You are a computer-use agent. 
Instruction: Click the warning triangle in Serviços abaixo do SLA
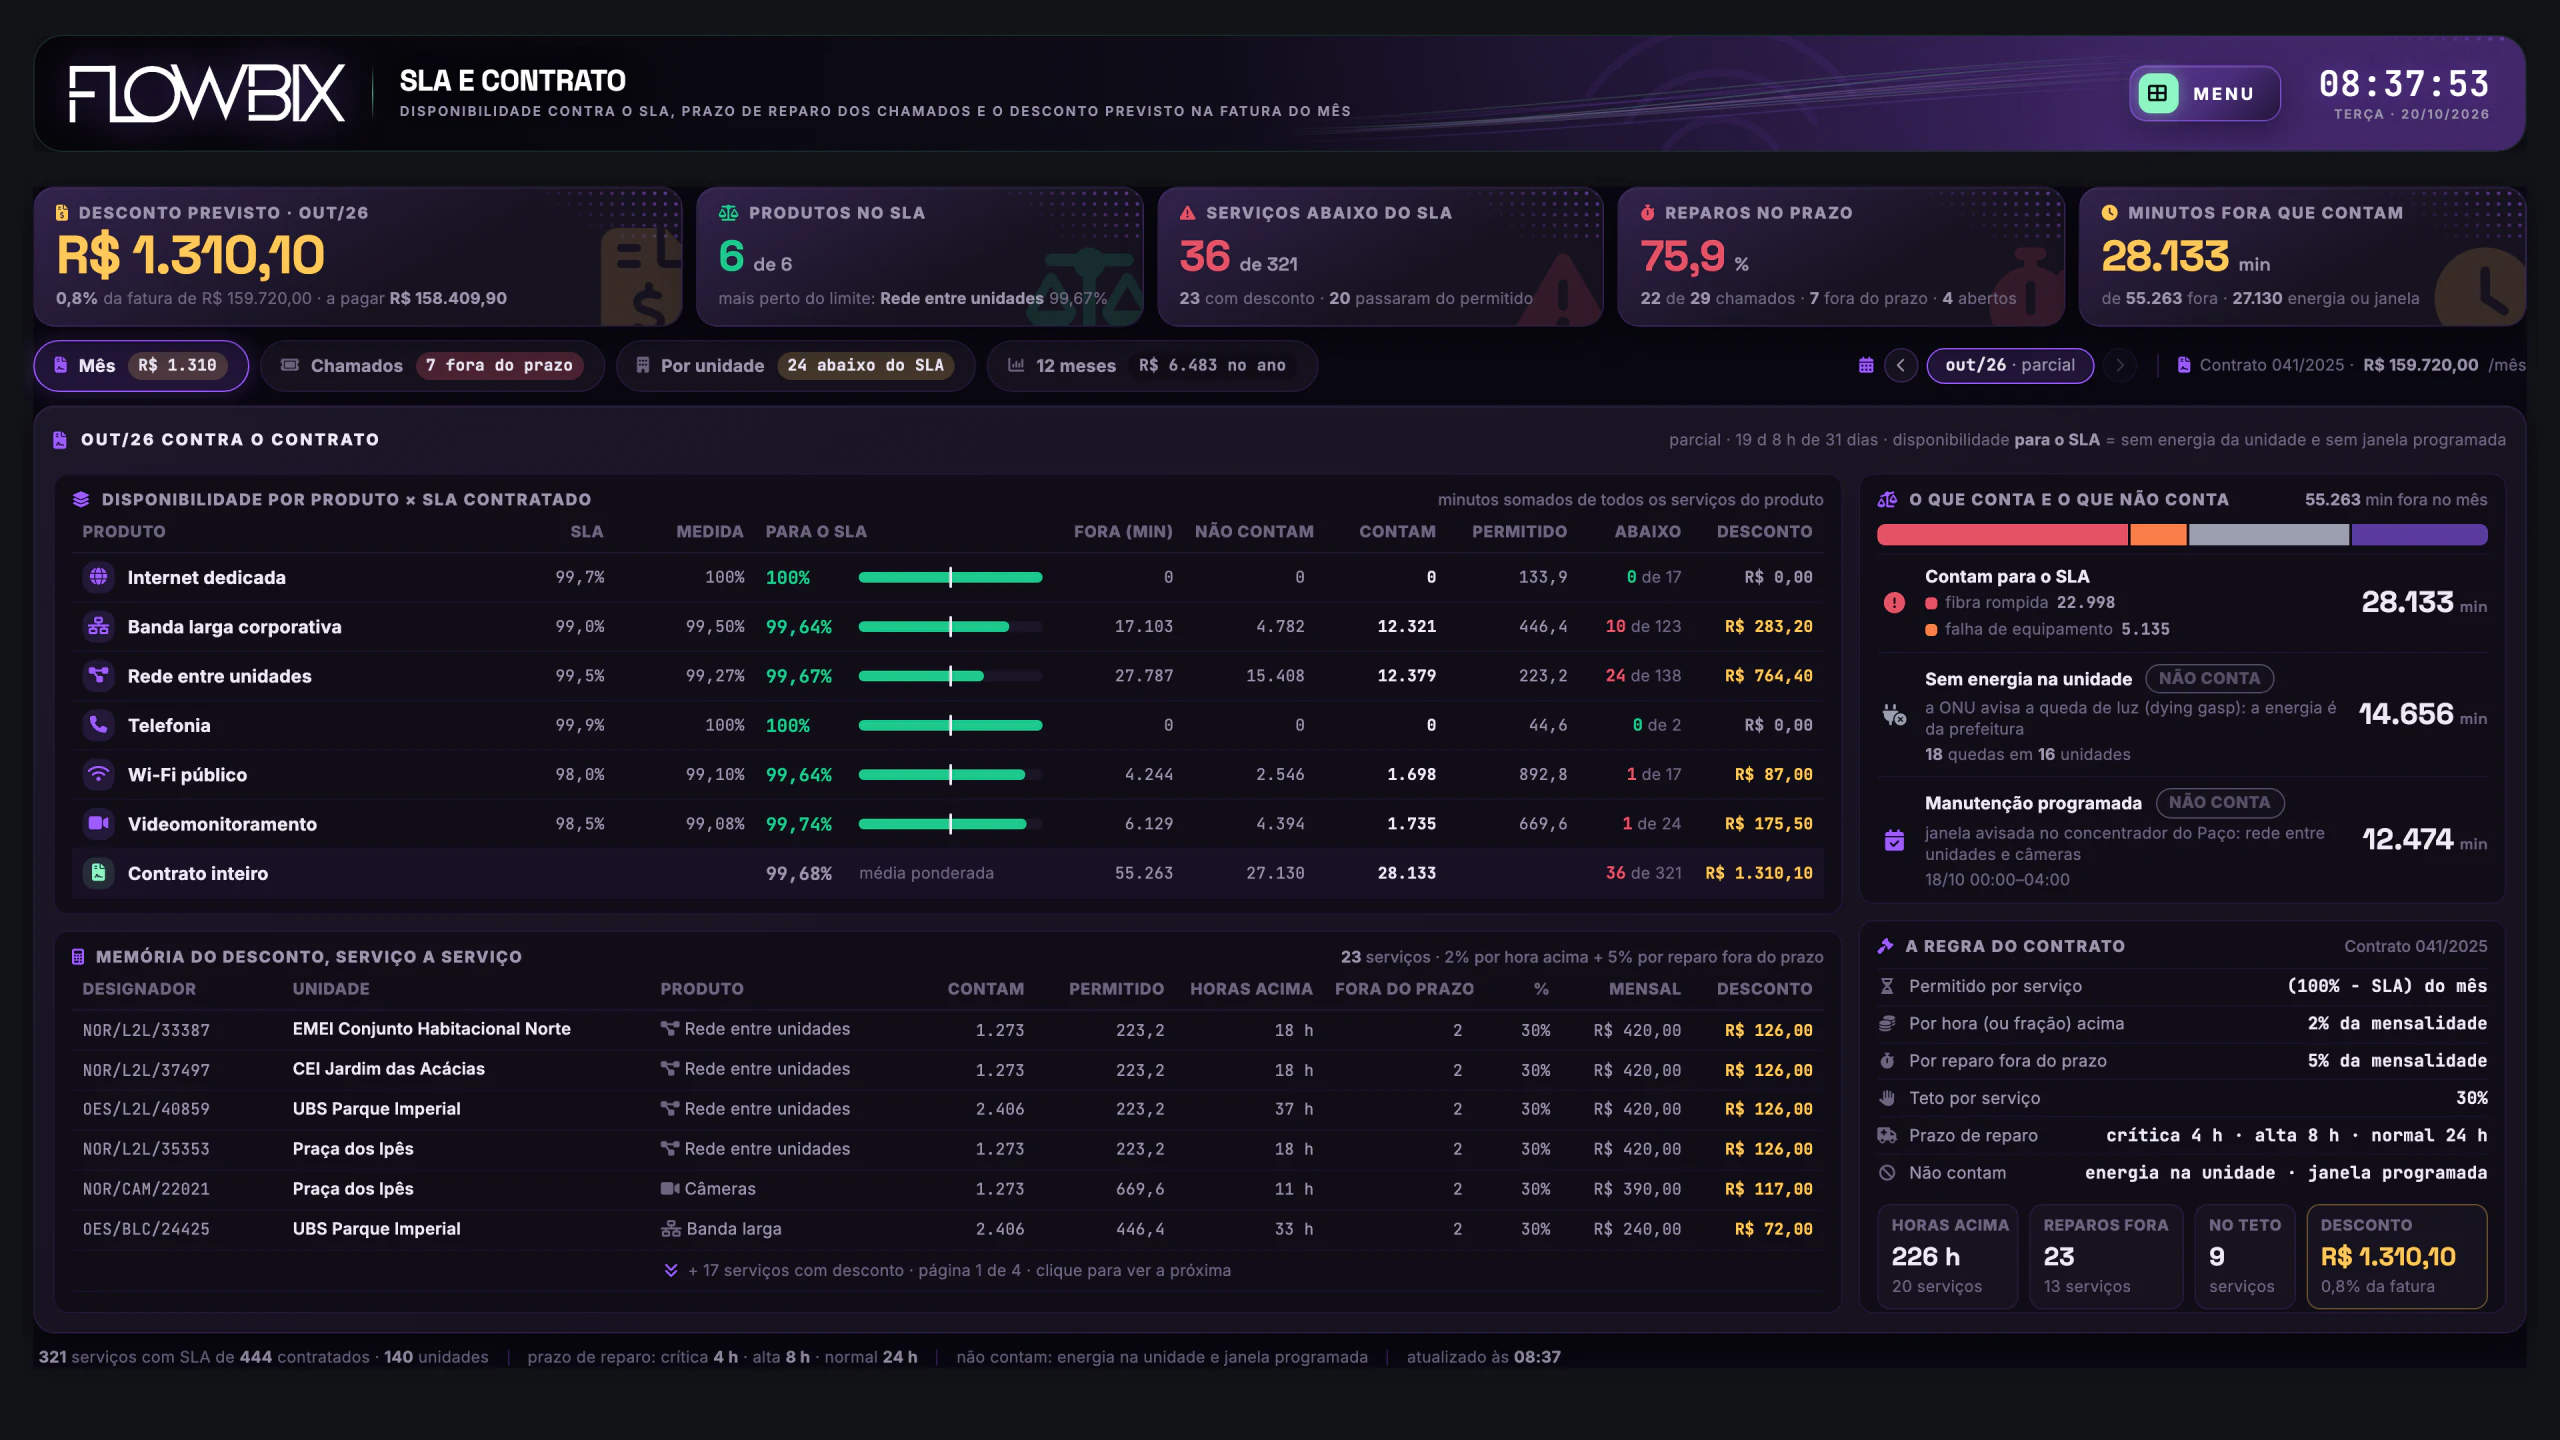1188,213
